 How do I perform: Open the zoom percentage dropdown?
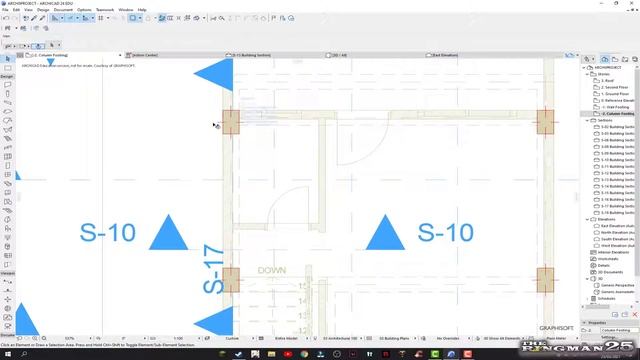click(x=90, y=338)
